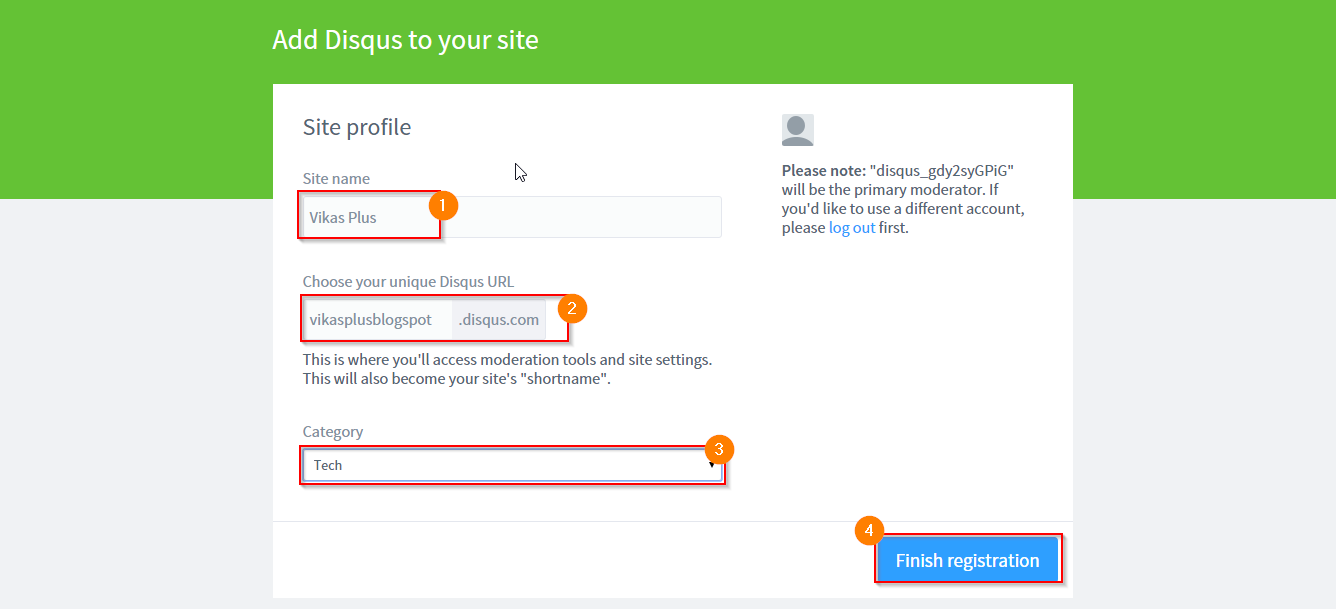Click the Site name label
This screenshot has width=1336, height=609.
(x=336, y=178)
